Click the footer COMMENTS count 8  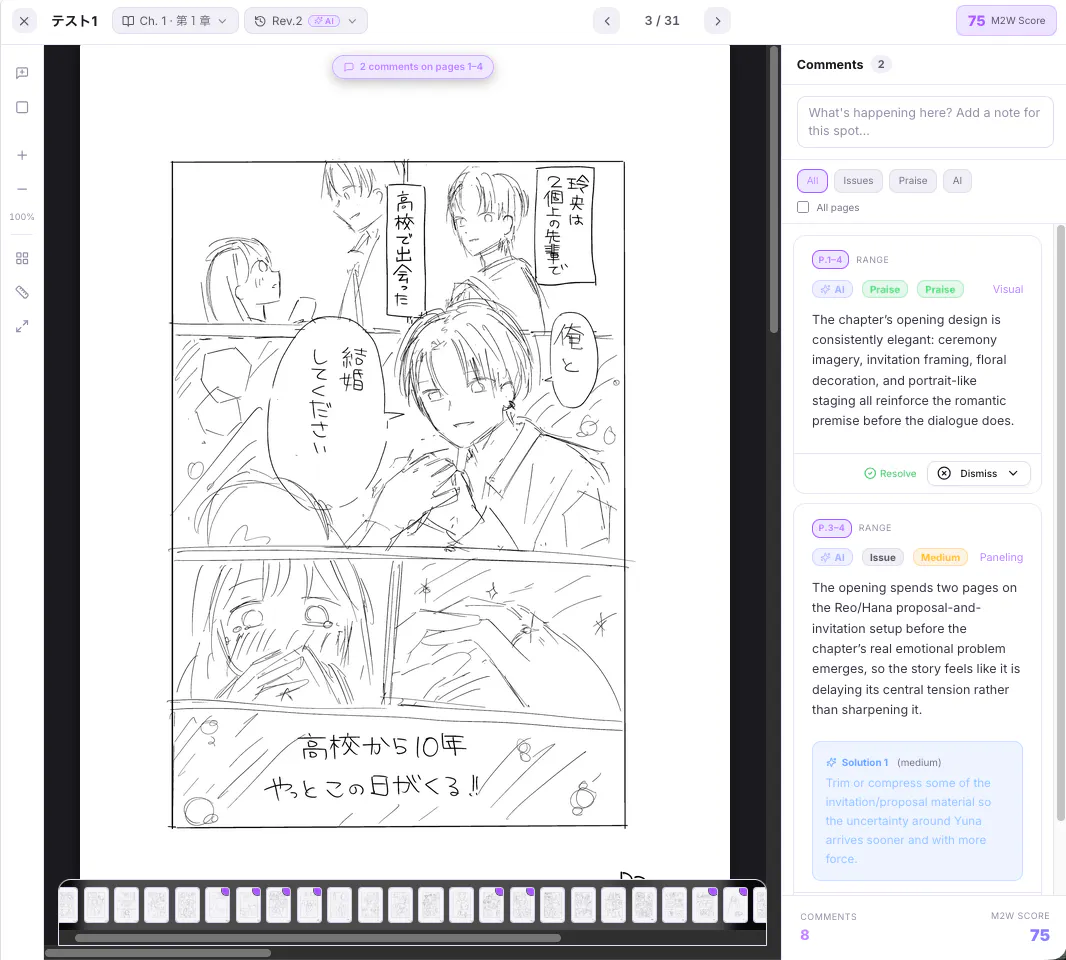click(804, 935)
